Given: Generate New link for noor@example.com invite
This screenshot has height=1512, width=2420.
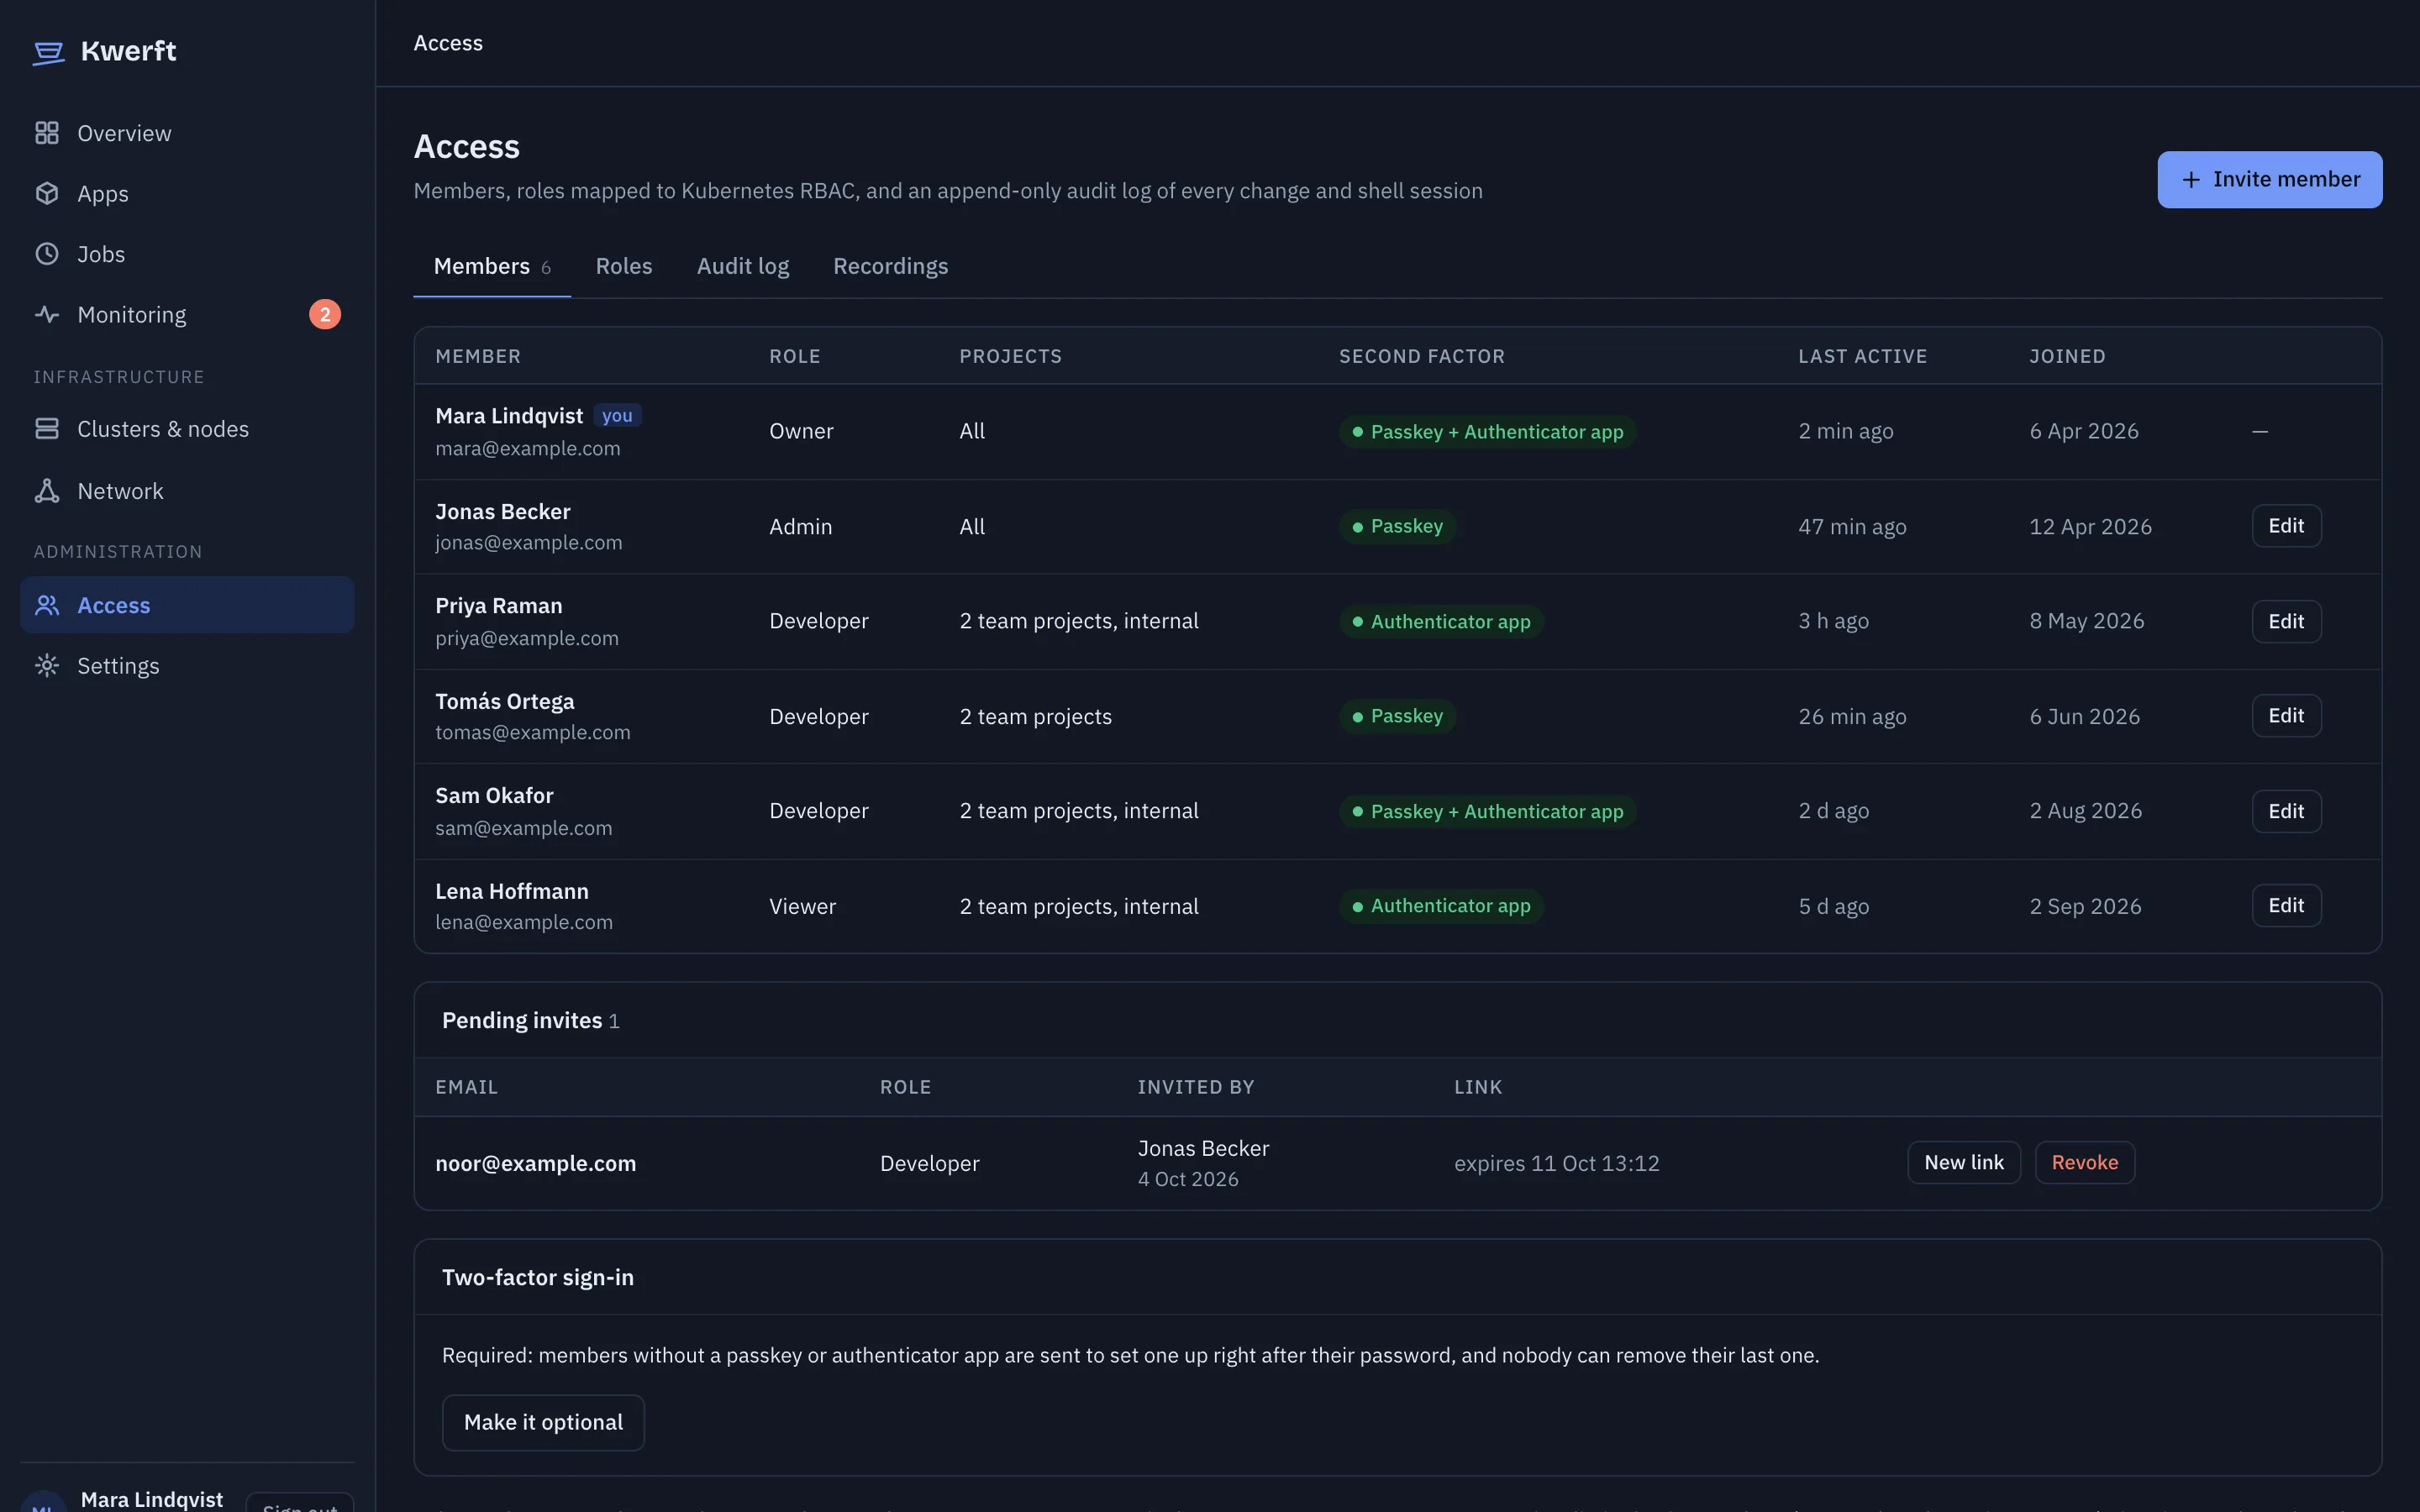Looking at the screenshot, I should click(1964, 1162).
